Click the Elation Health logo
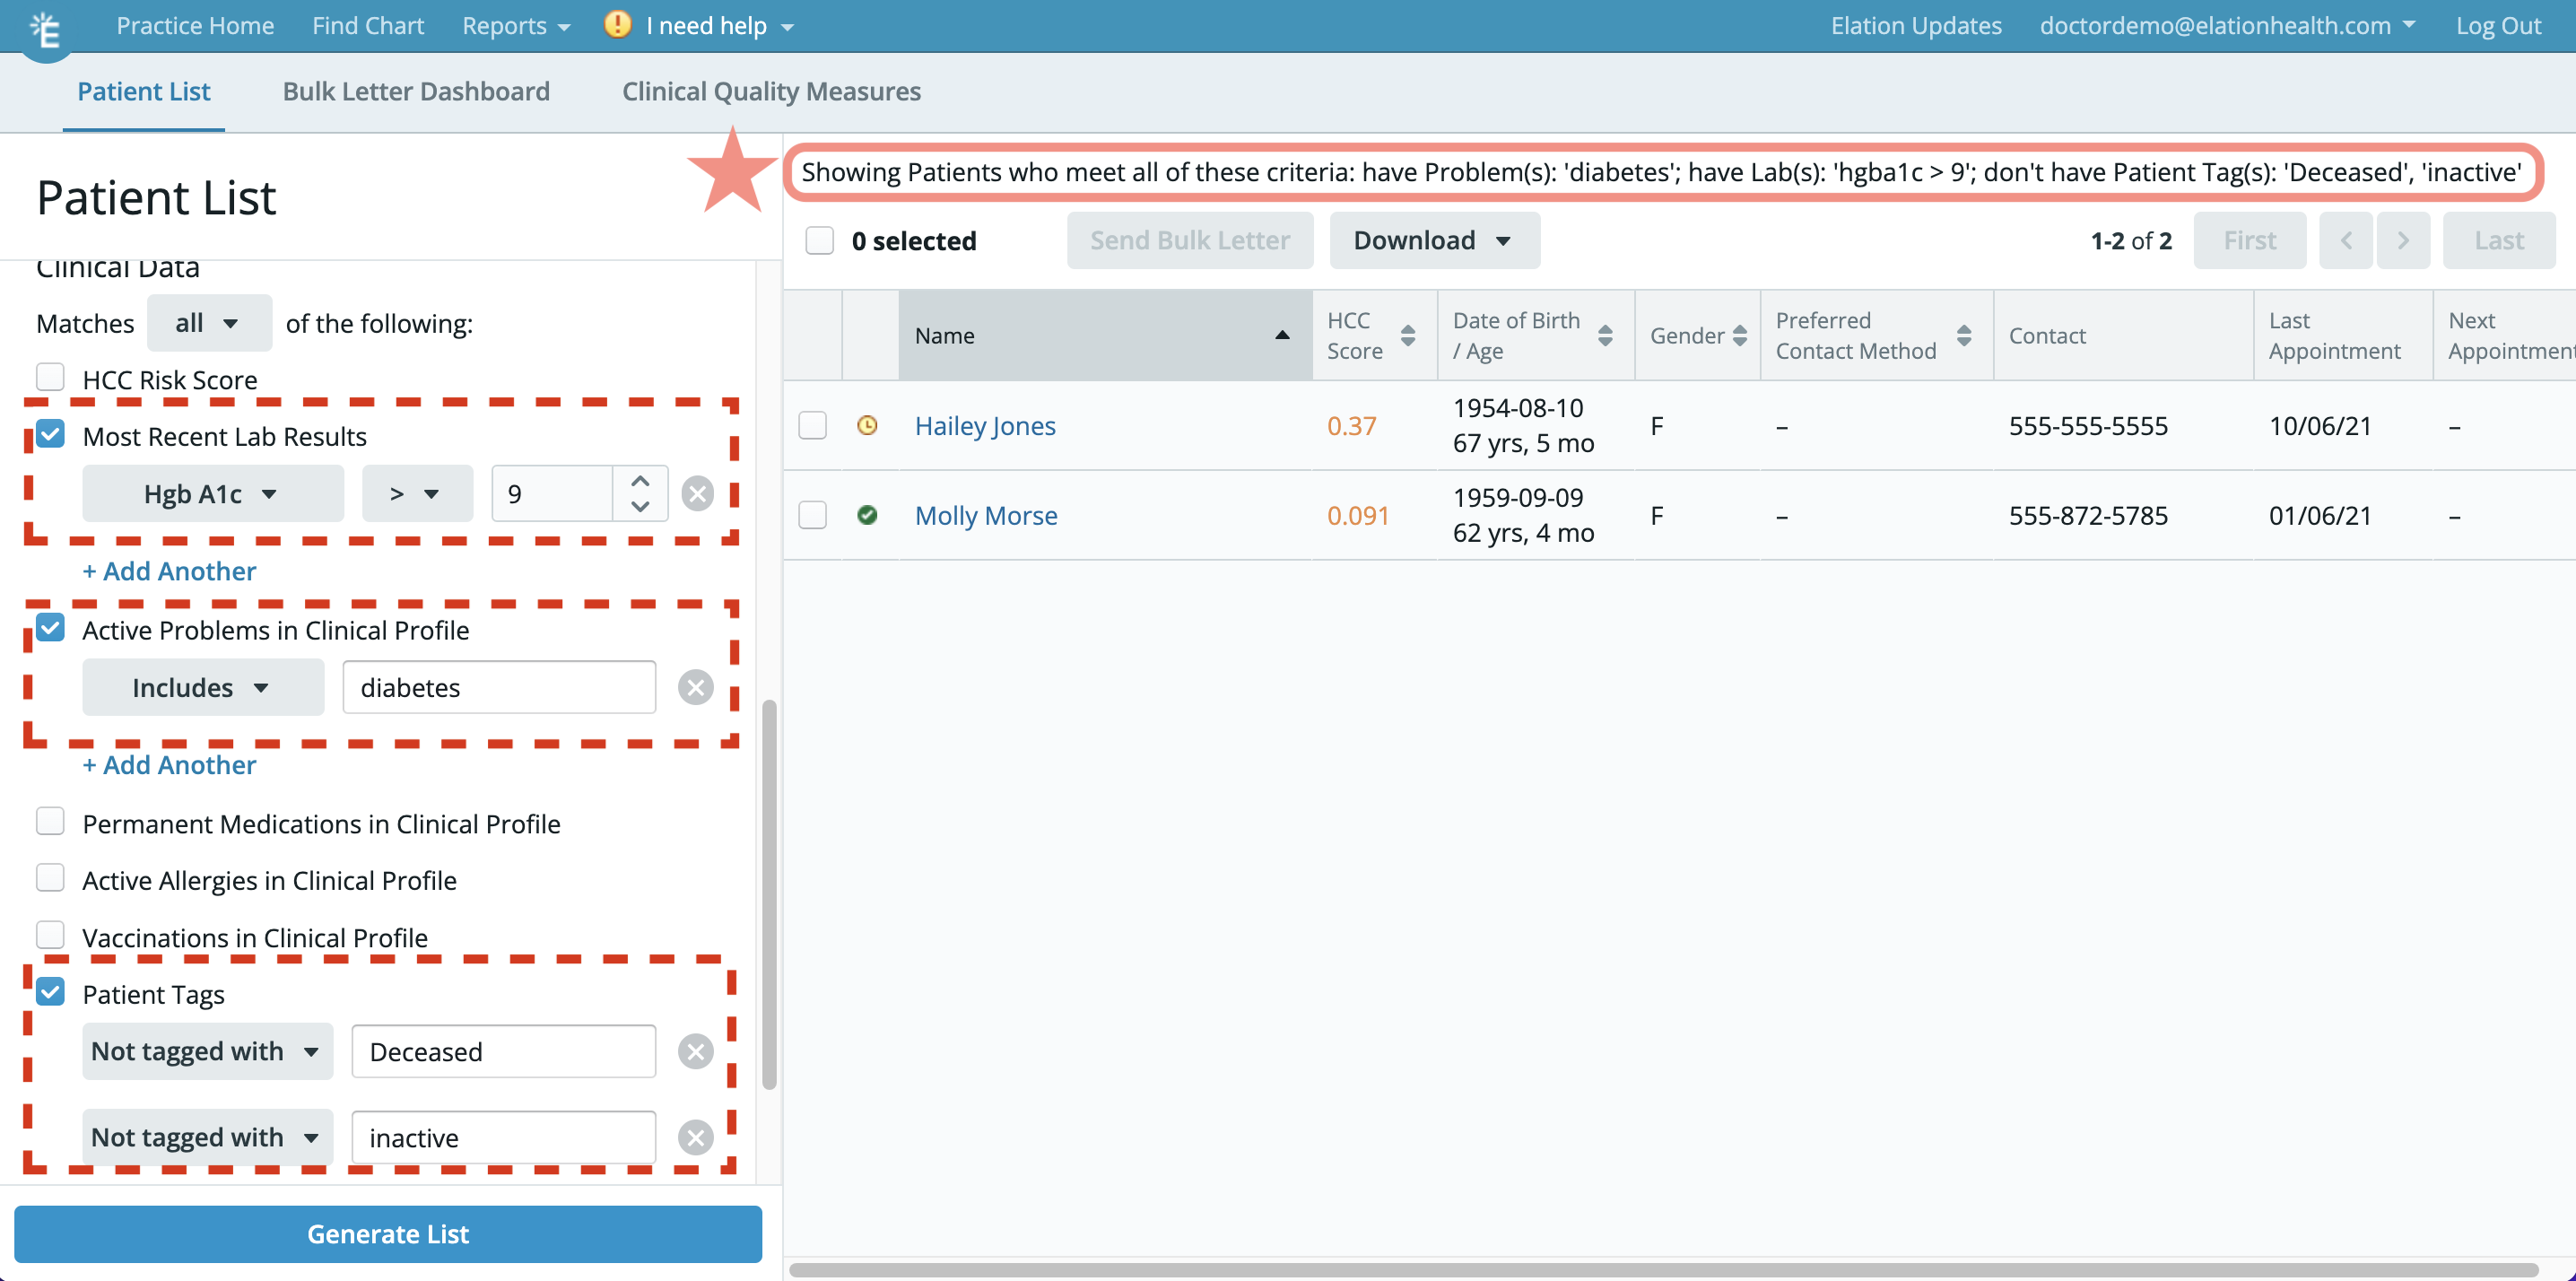2576x1281 pixels. coord(44,30)
